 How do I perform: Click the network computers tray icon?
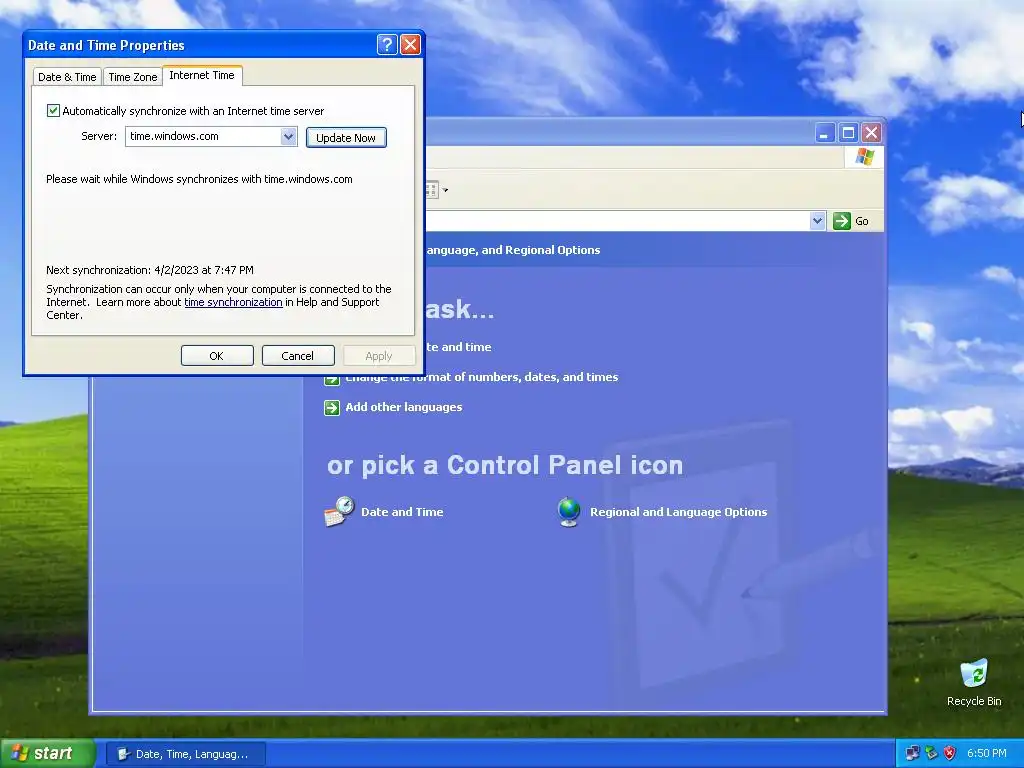pos(912,754)
